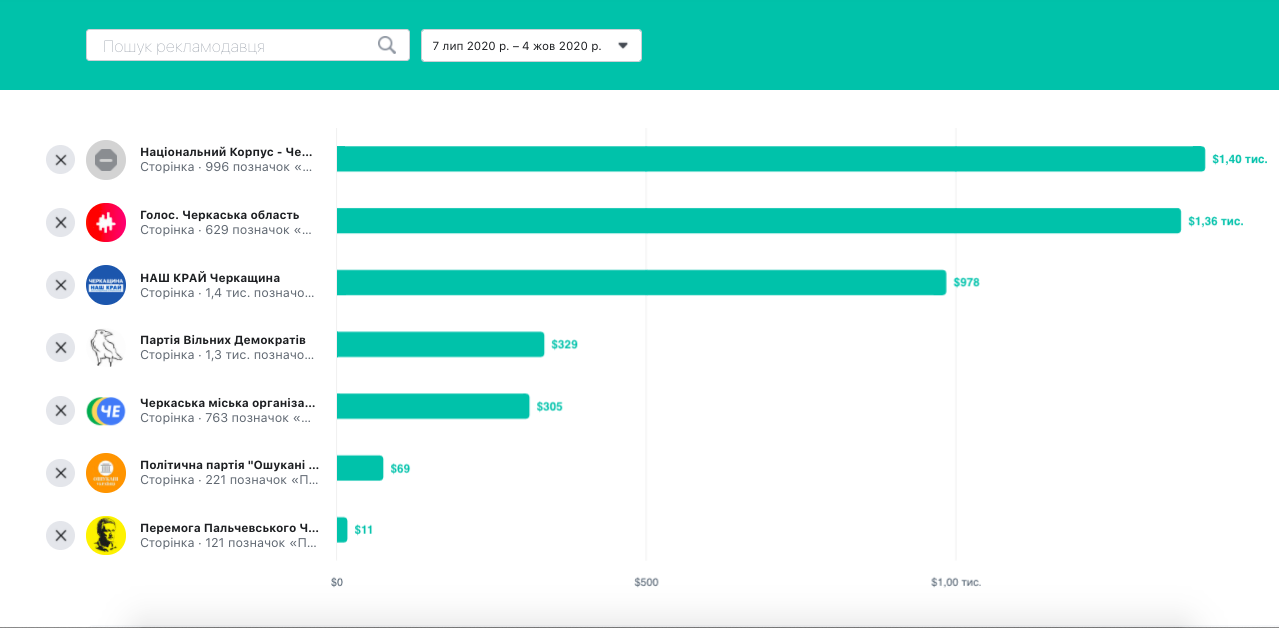1279x628 pixels.
Task: Open Черкаська міська організація page link
Action: (x=227, y=402)
